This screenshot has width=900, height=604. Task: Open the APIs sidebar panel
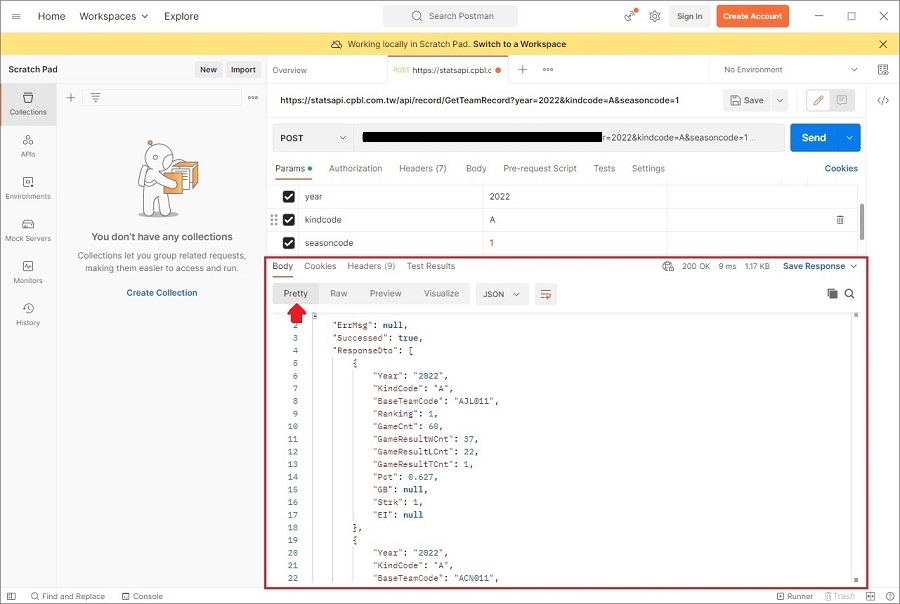(x=28, y=146)
